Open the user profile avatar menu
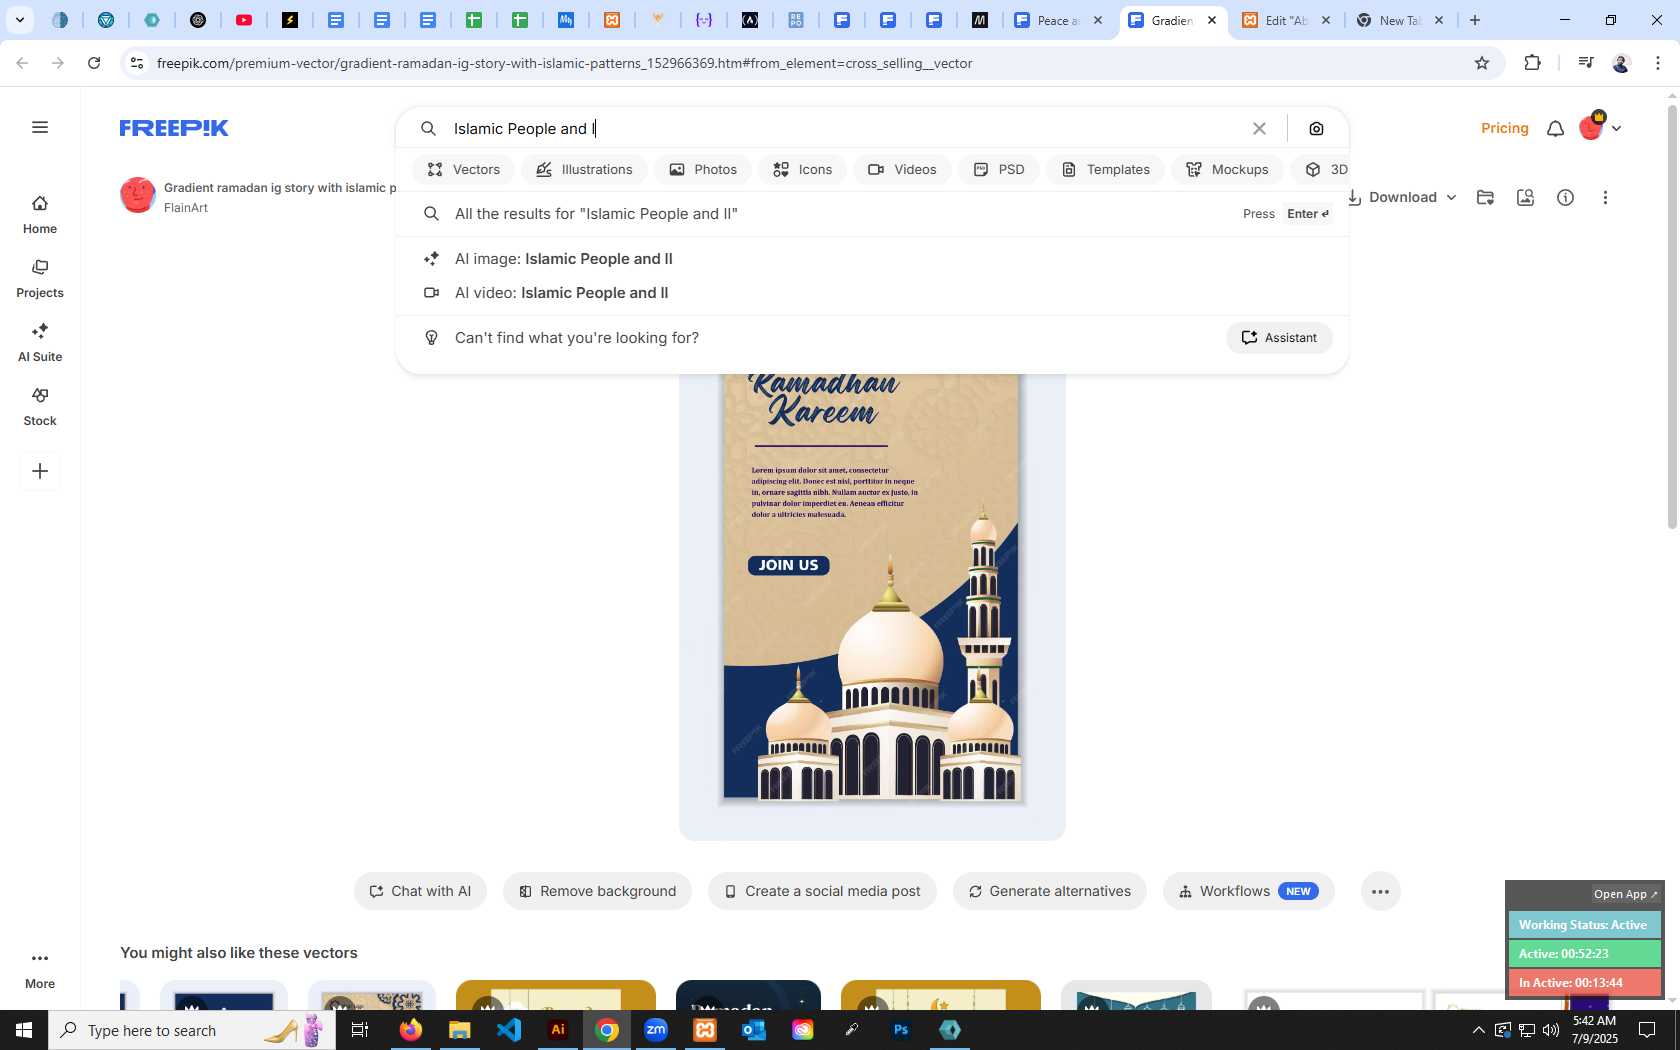 (1599, 127)
